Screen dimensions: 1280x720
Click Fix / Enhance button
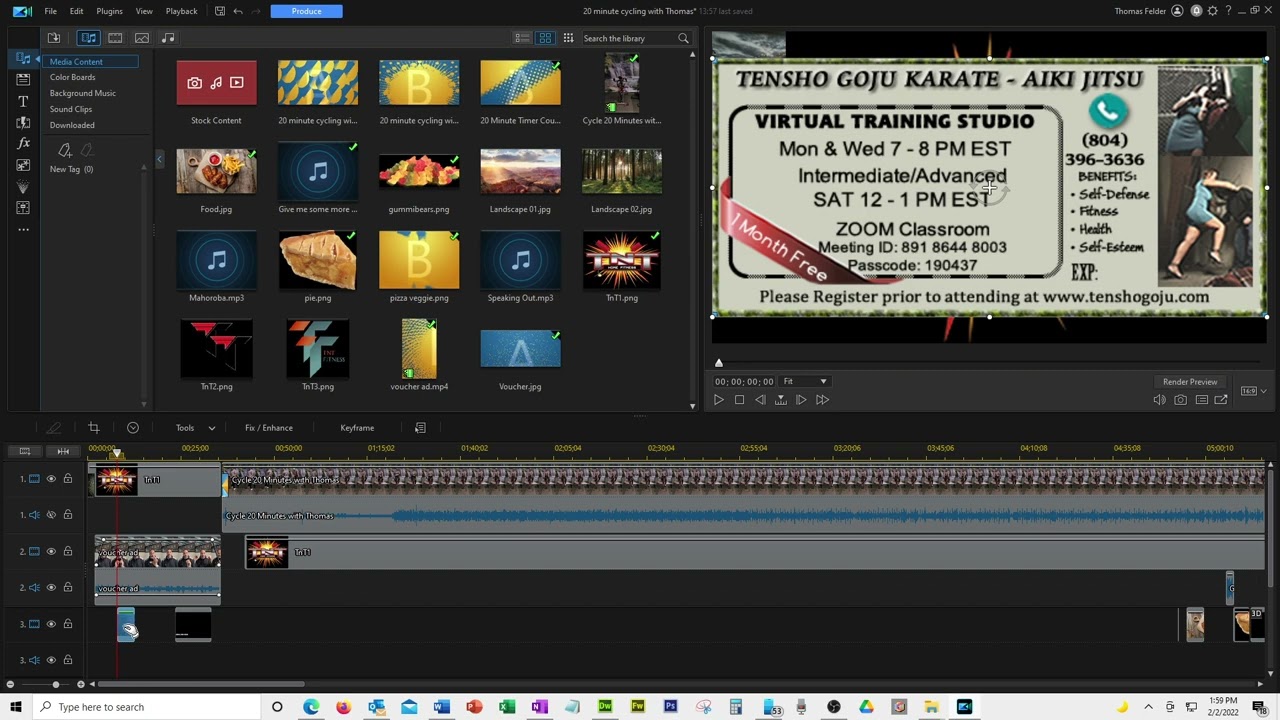coord(269,428)
